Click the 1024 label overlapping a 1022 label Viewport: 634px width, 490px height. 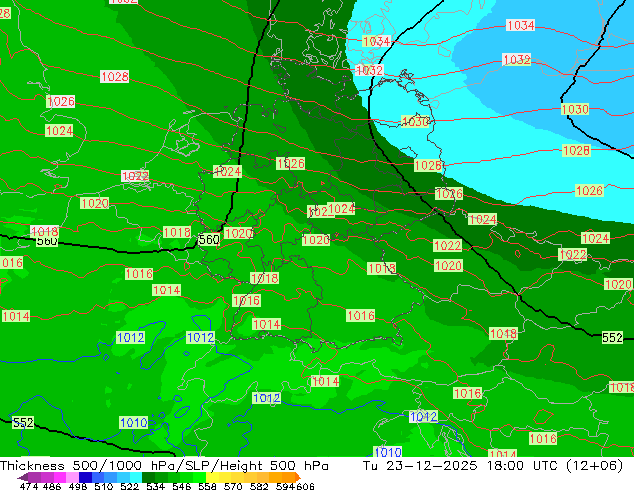[x=342, y=209]
